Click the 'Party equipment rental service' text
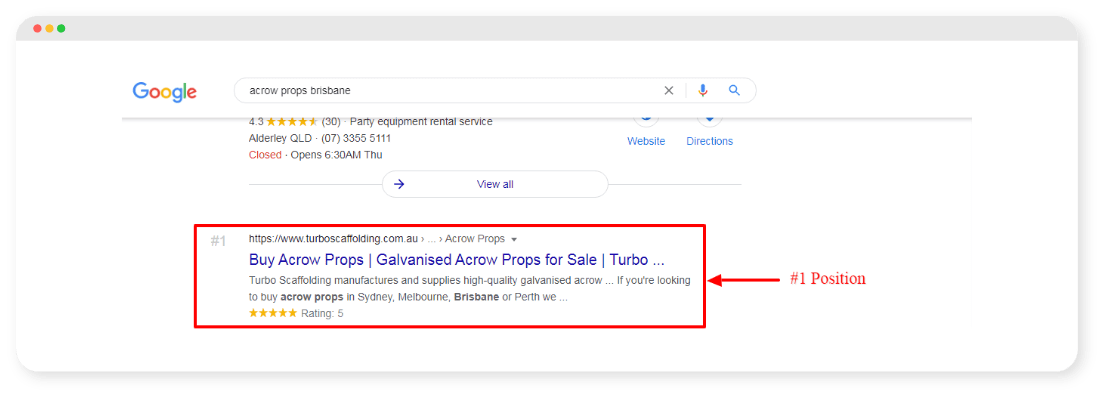The image size is (1104, 398). (x=421, y=121)
